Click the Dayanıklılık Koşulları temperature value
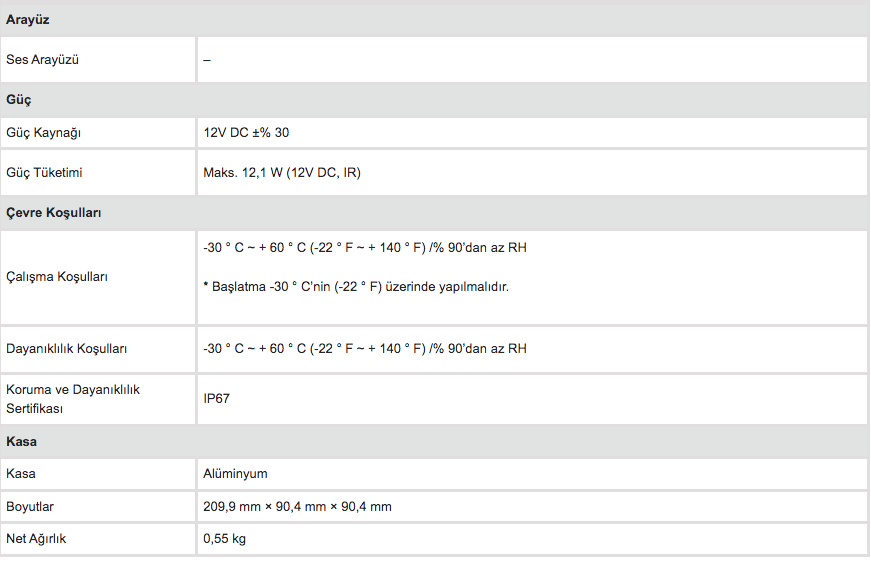Viewport: 871px width, 565px height. (365, 349)
